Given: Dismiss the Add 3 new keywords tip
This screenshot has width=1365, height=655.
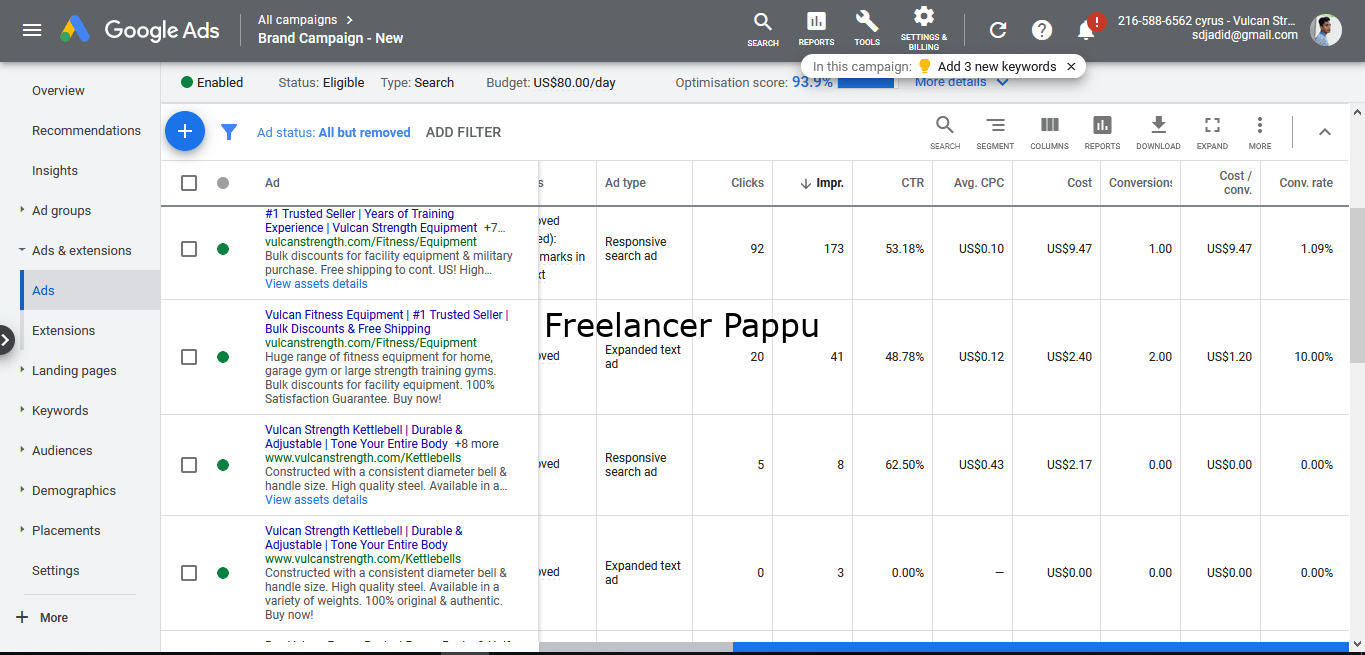Looking at the screenshot, I should [1071, 67].
